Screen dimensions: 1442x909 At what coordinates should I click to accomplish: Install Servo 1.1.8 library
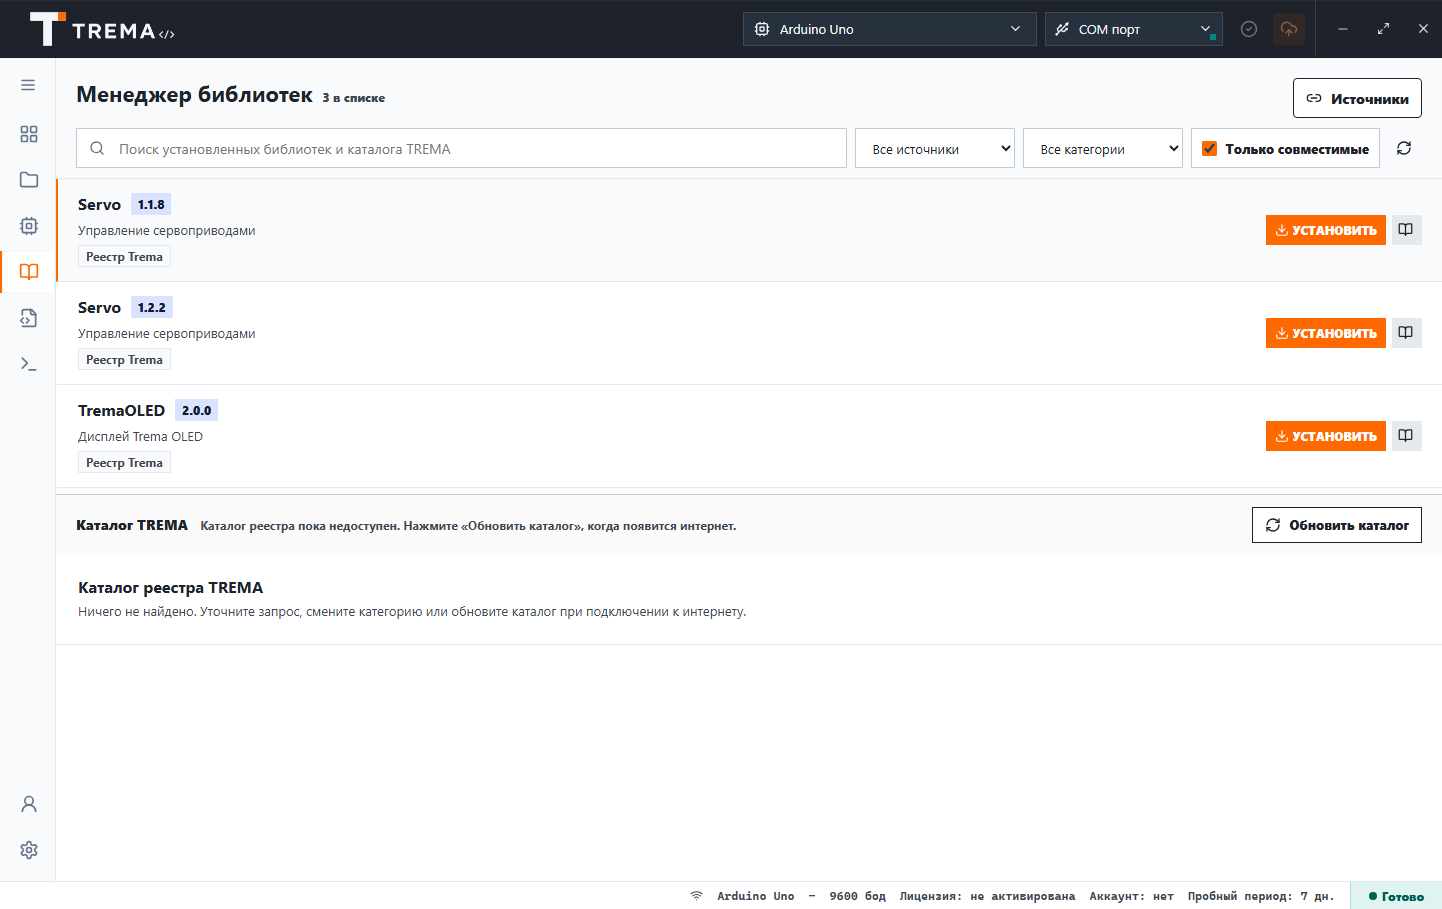pos(1326,230)
